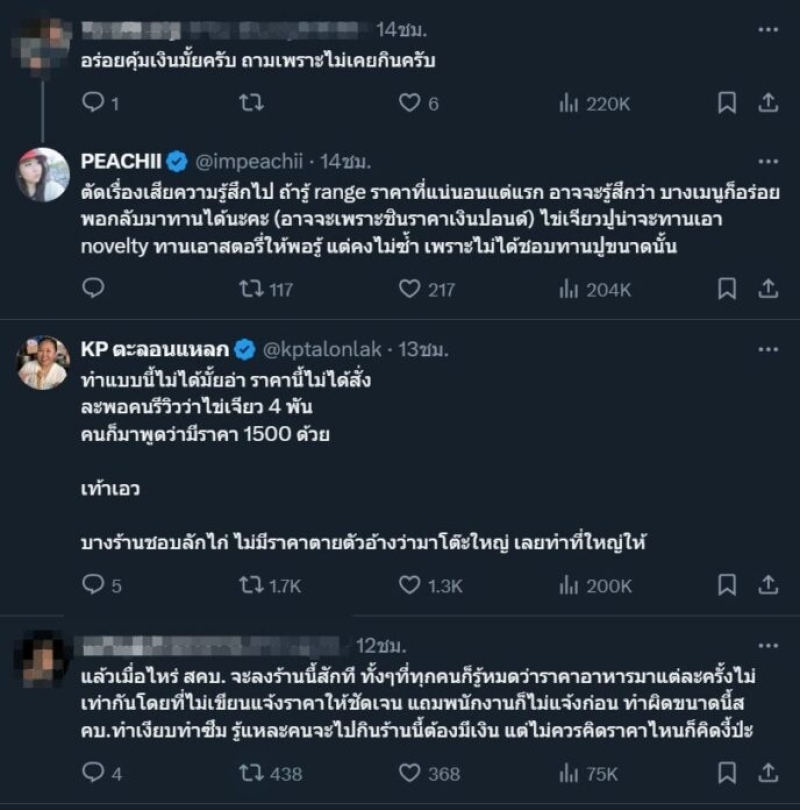The image size is (800, 810).
Task: Open more options on PEACHII's tweet
Action: pyautogui.click(x=768, y=161)
